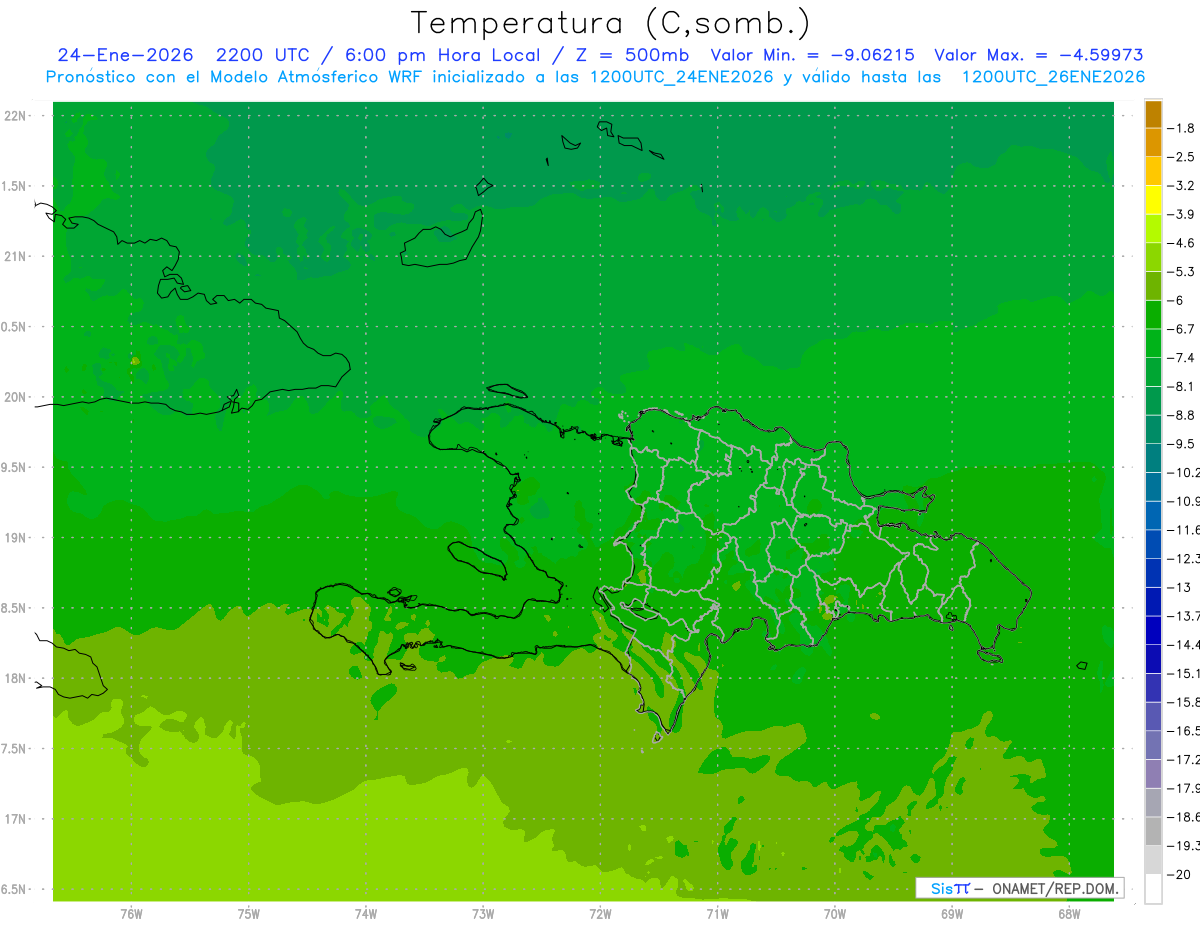The height and width of the screenshot is (927, 1200).
Task: Click the yellow swatch between -3.2 and -3.9
Action: pos(1153,200)
